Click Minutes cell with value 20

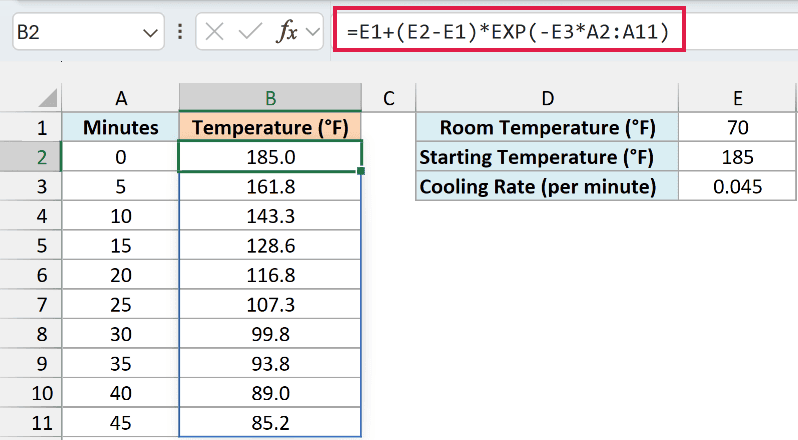tap(121, 275)
